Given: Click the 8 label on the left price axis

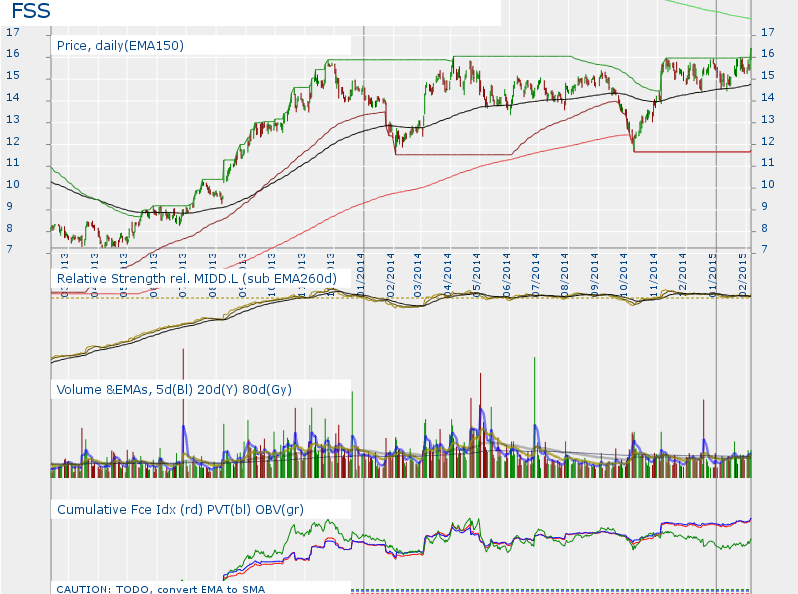Looking at the screenshot, I should click(10, 228).
